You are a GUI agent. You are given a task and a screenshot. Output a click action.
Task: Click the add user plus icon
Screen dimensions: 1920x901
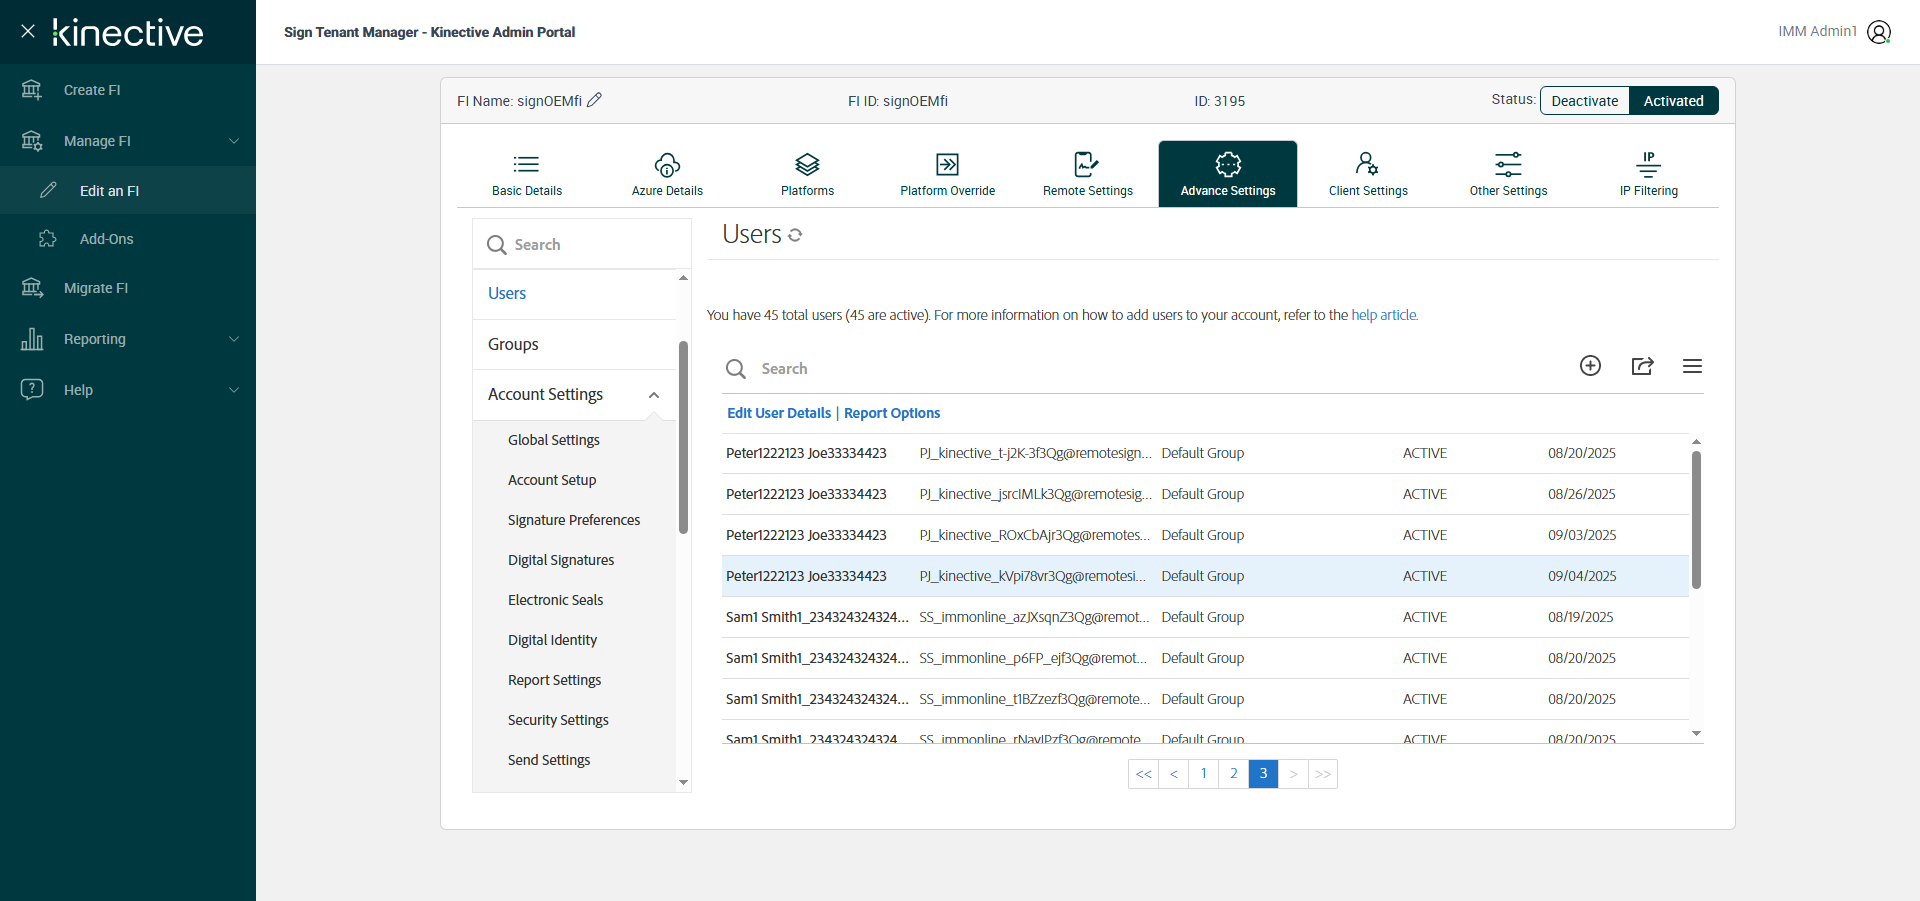pos(1590,366)
